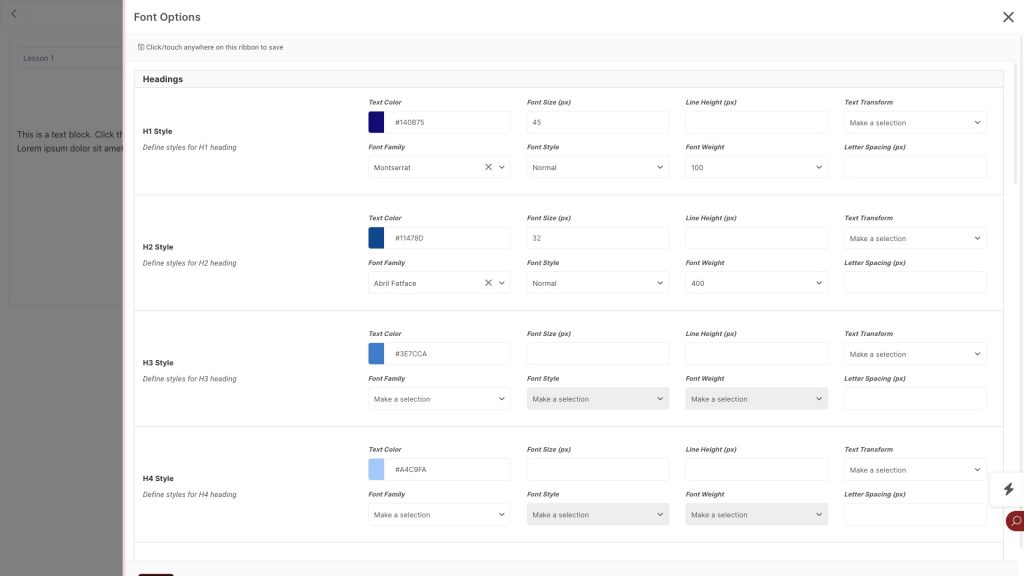Click the ribbon text to save changes
This screenshot has width=1024, height=576.
214,47
